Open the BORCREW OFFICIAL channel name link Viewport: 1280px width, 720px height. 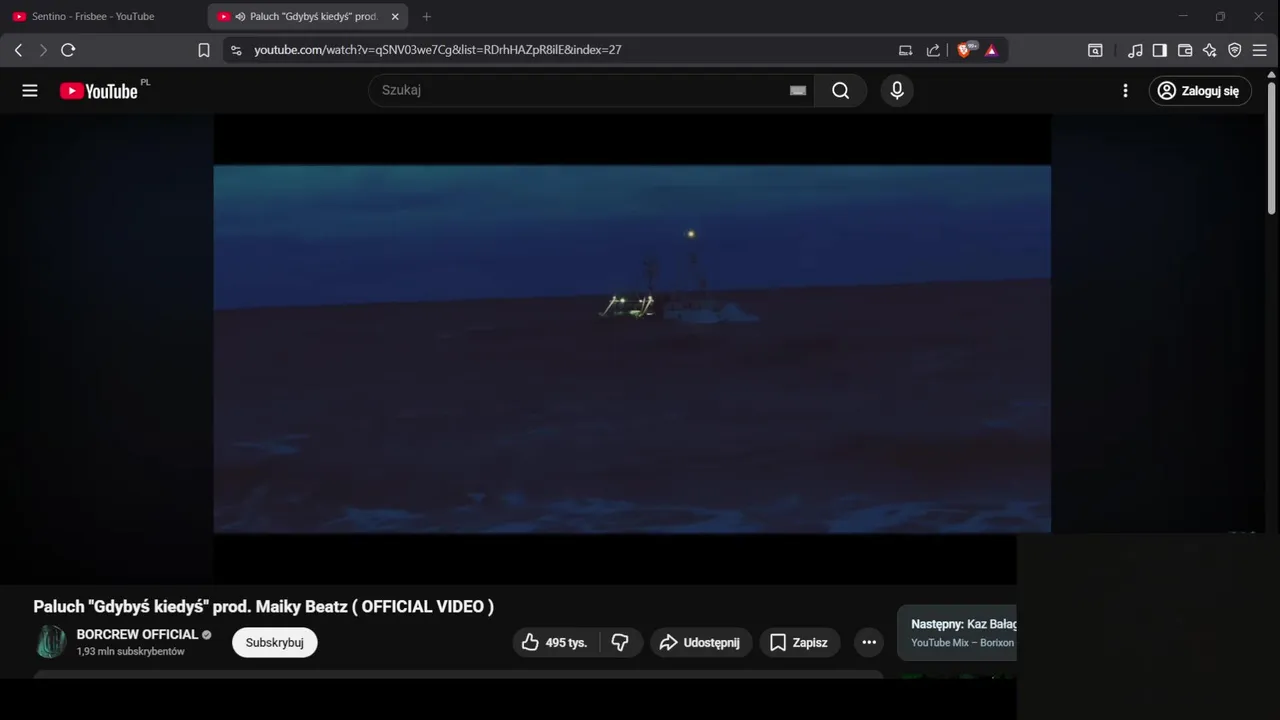click(137, 635)
